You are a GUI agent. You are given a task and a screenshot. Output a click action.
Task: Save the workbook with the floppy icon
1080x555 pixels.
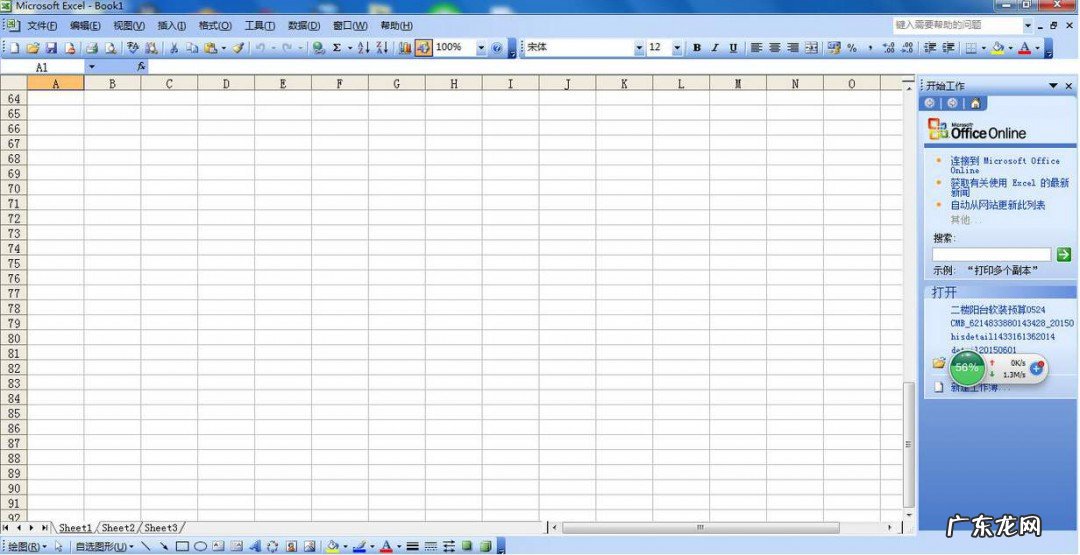(x=51, y=48)
